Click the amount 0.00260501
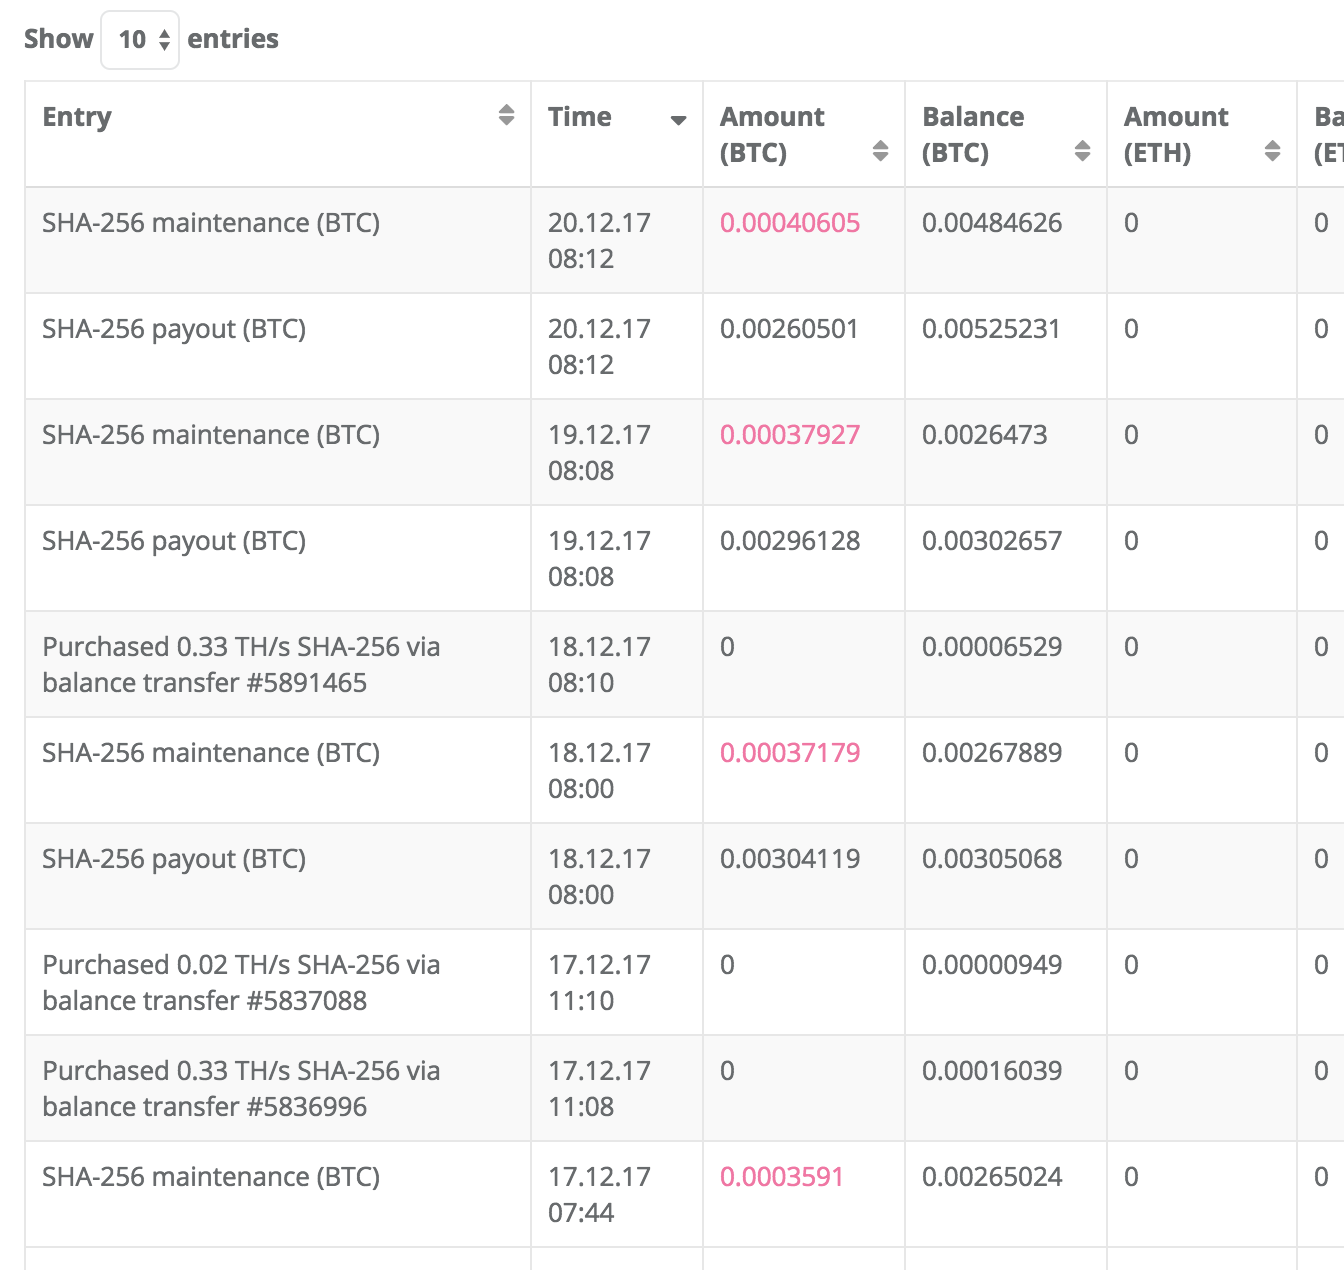 (x=789, y=329)
